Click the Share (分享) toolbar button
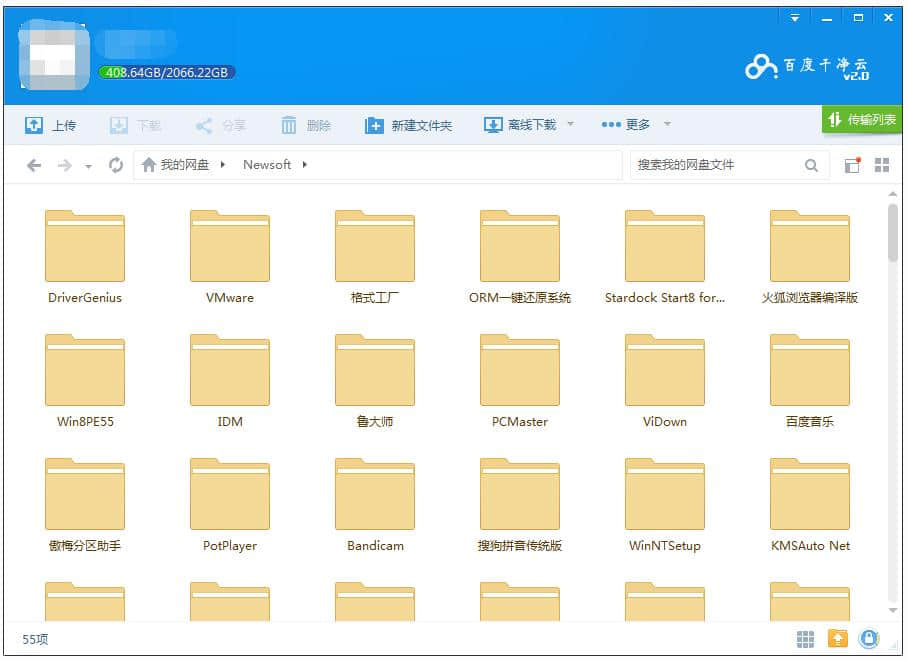The image size is (908, 660). tap(221, 125)
